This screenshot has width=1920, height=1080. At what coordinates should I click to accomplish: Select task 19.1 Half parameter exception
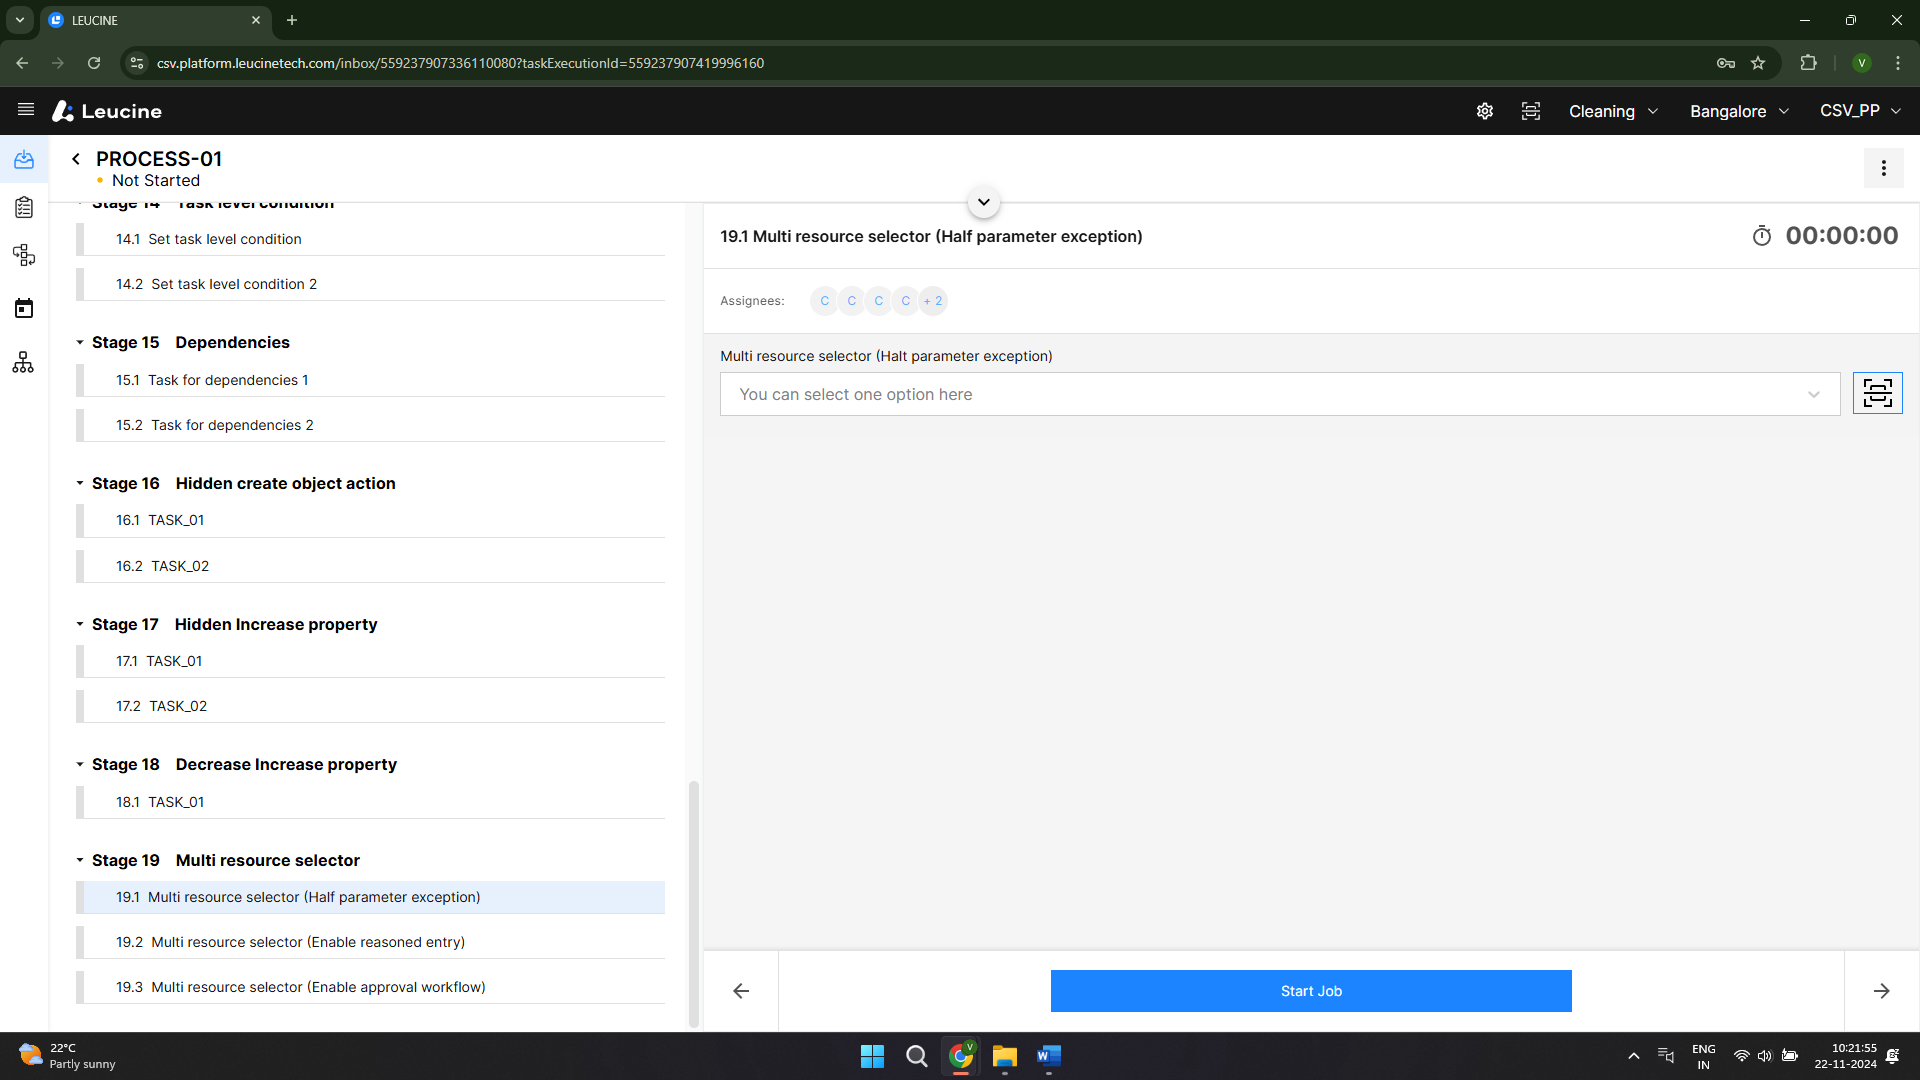tap(370, 897)
